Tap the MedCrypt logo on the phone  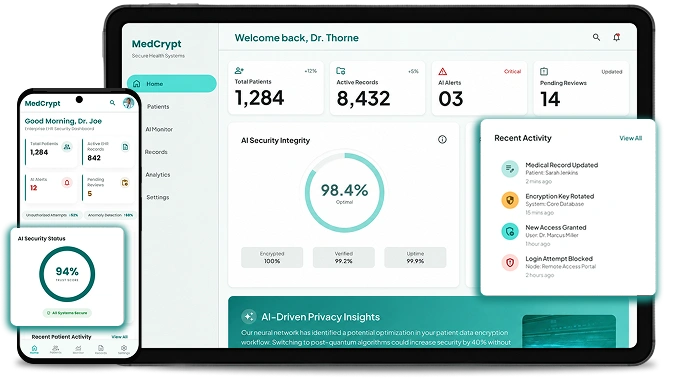pyautogui.click(x=42, y=103)
